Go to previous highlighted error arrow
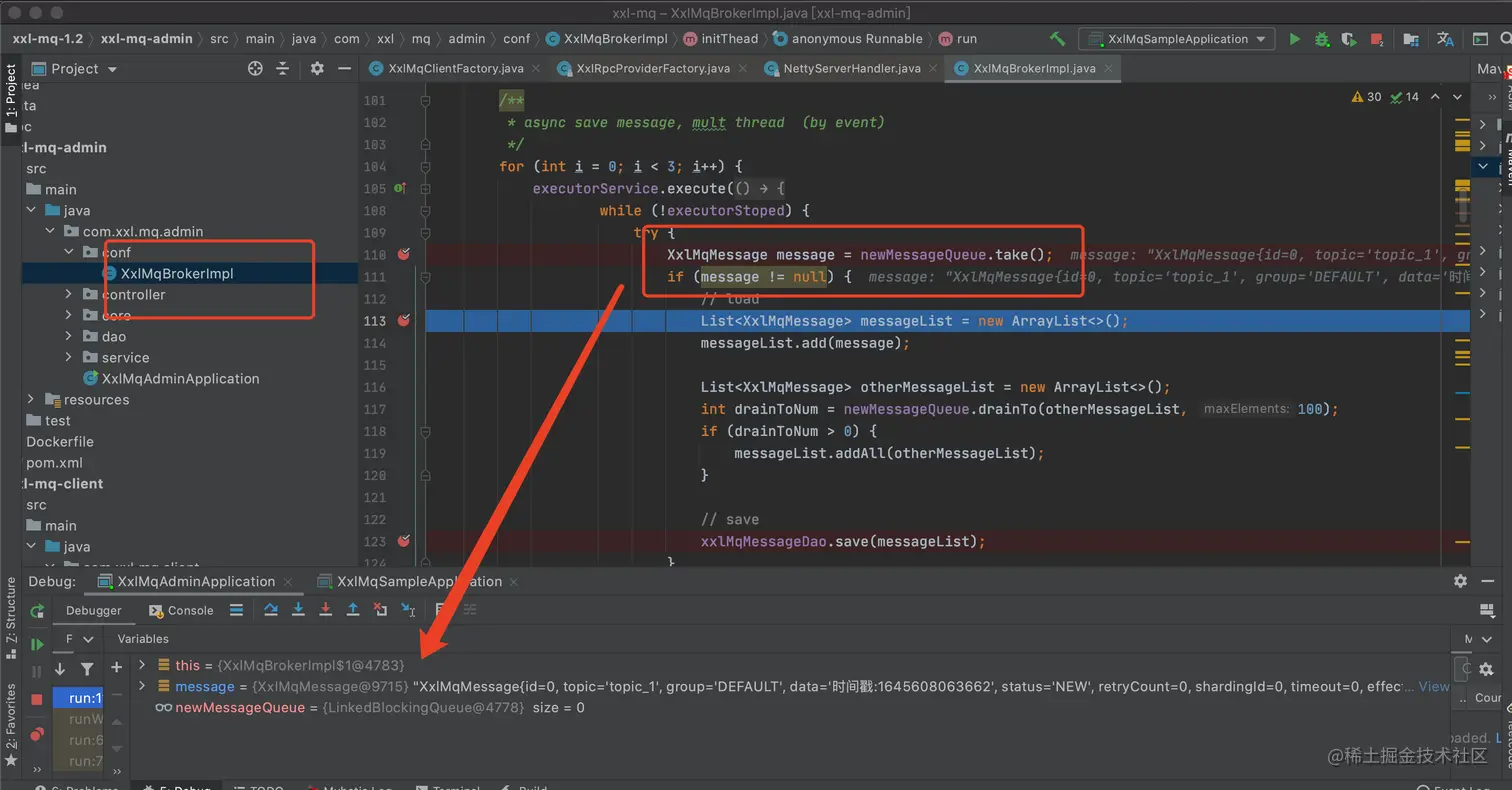 (1435, 97)
